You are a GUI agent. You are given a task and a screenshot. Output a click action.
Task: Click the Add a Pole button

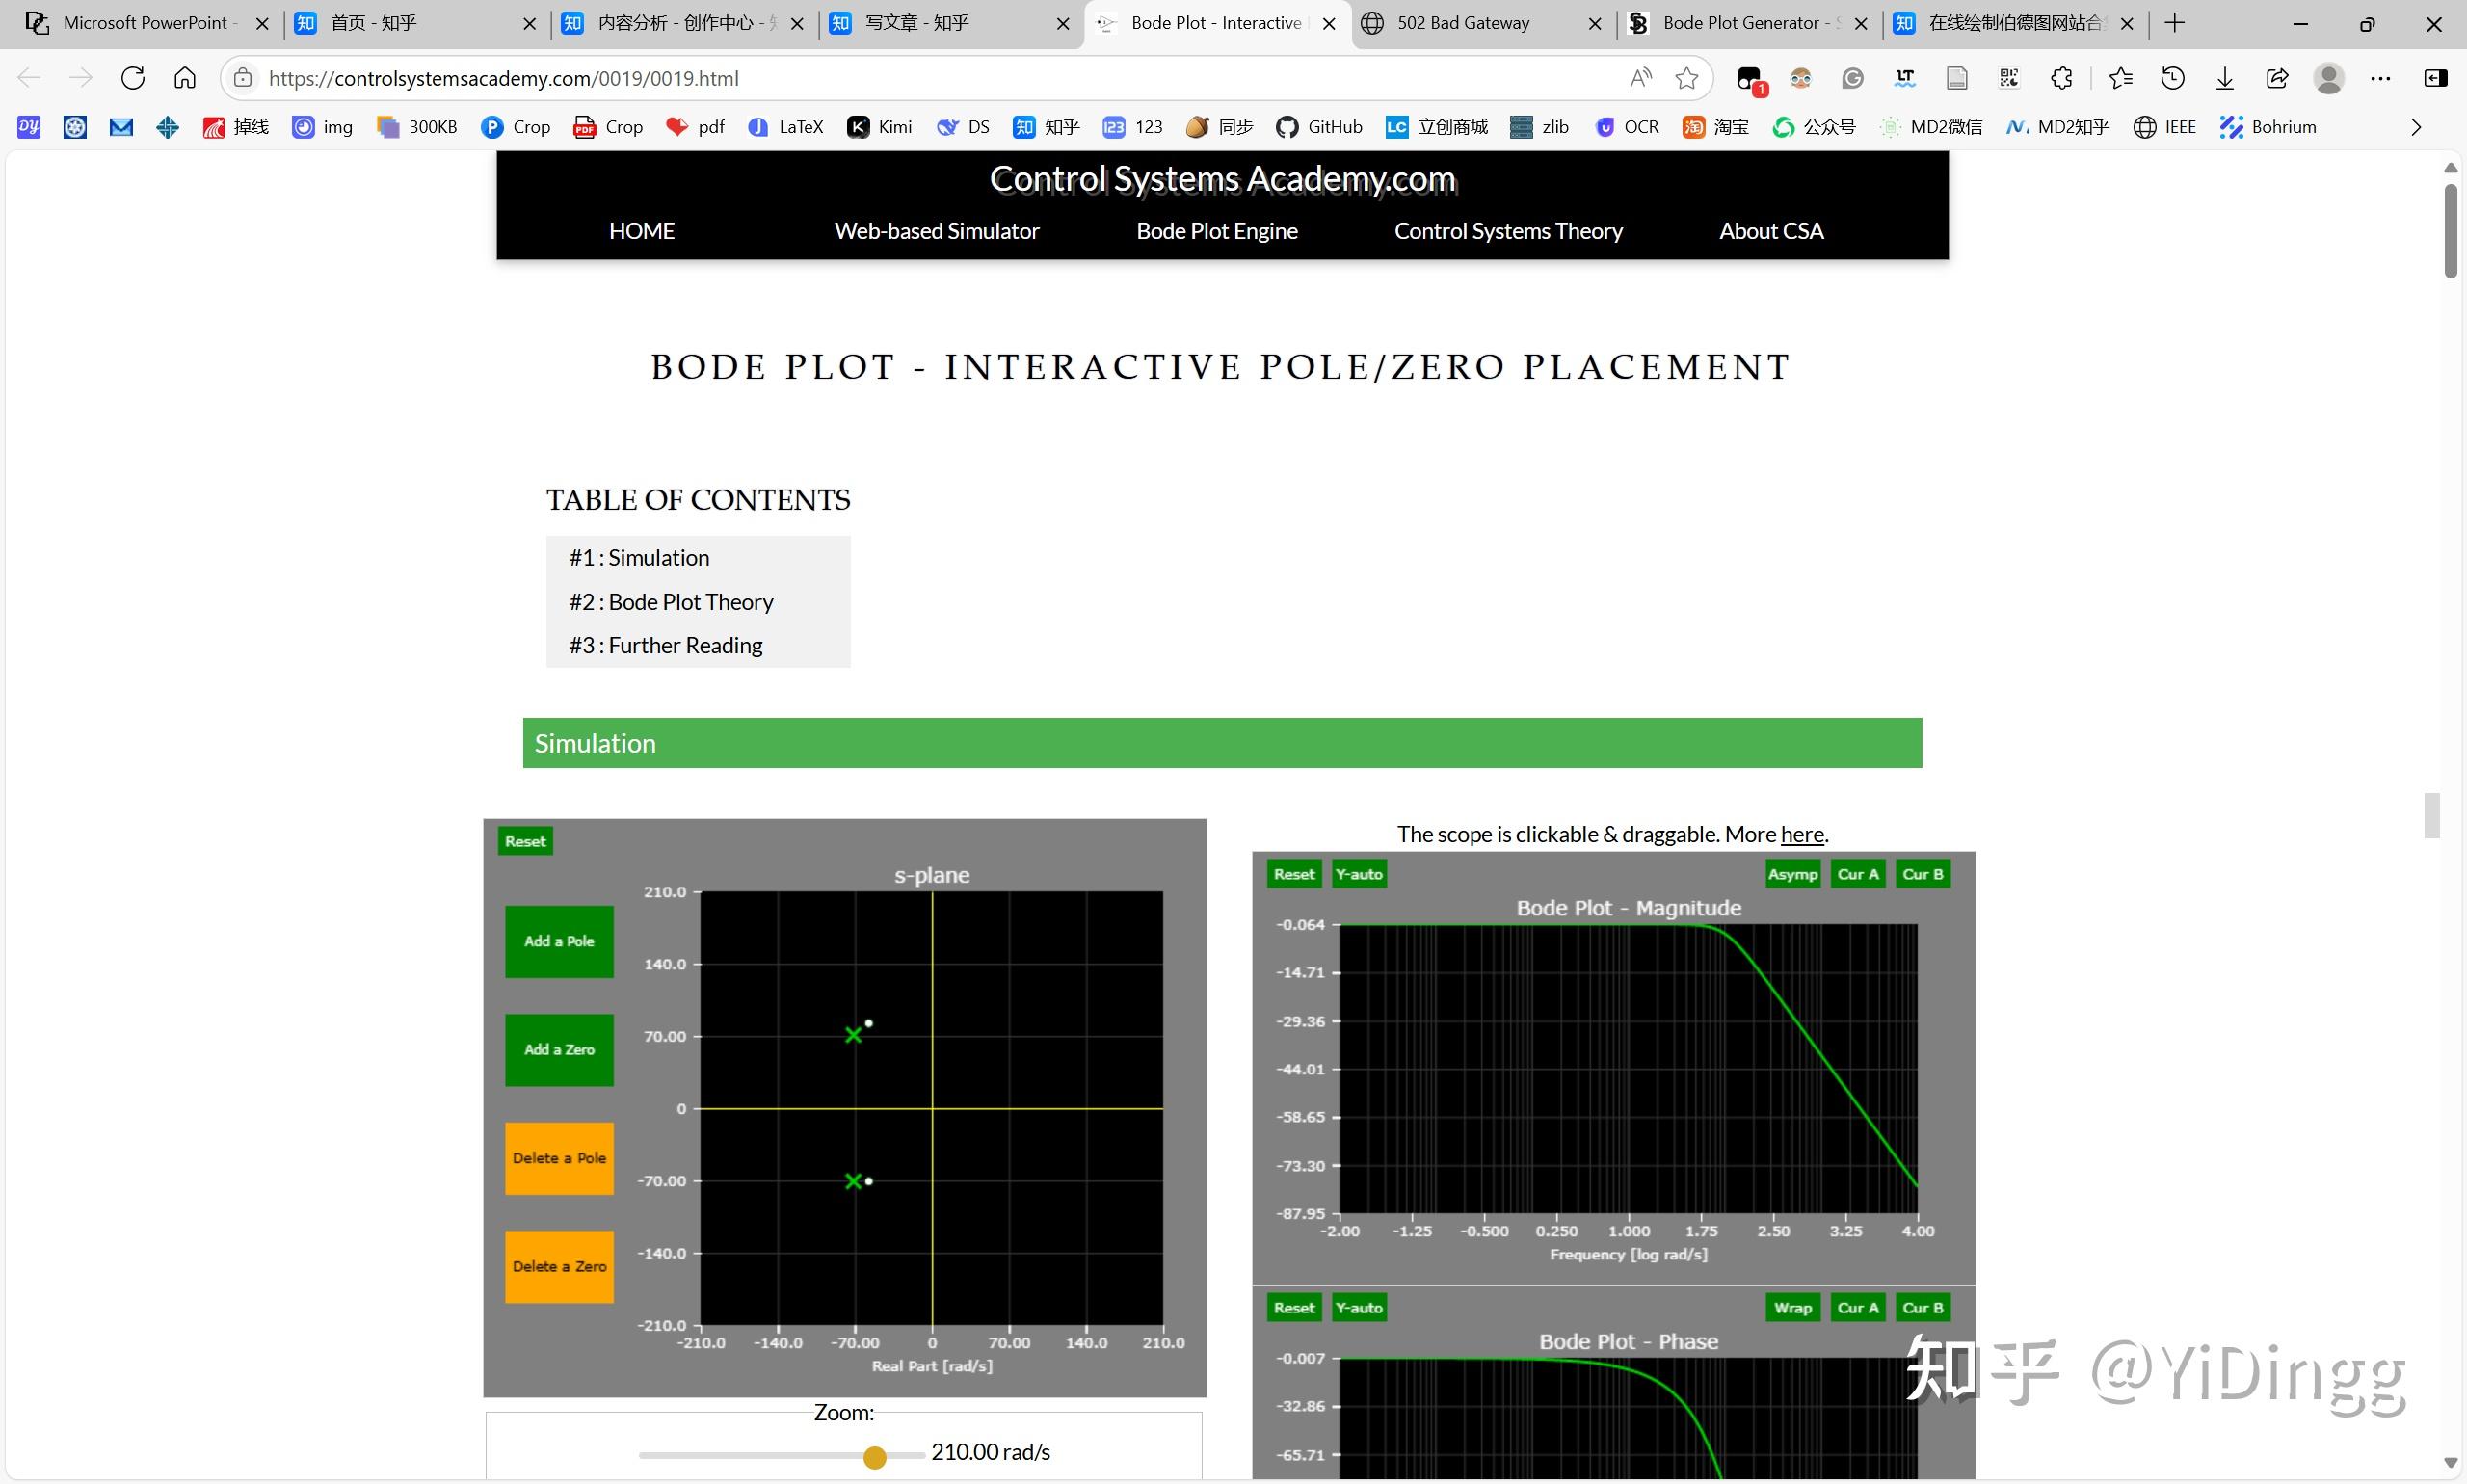coord(558,941)
